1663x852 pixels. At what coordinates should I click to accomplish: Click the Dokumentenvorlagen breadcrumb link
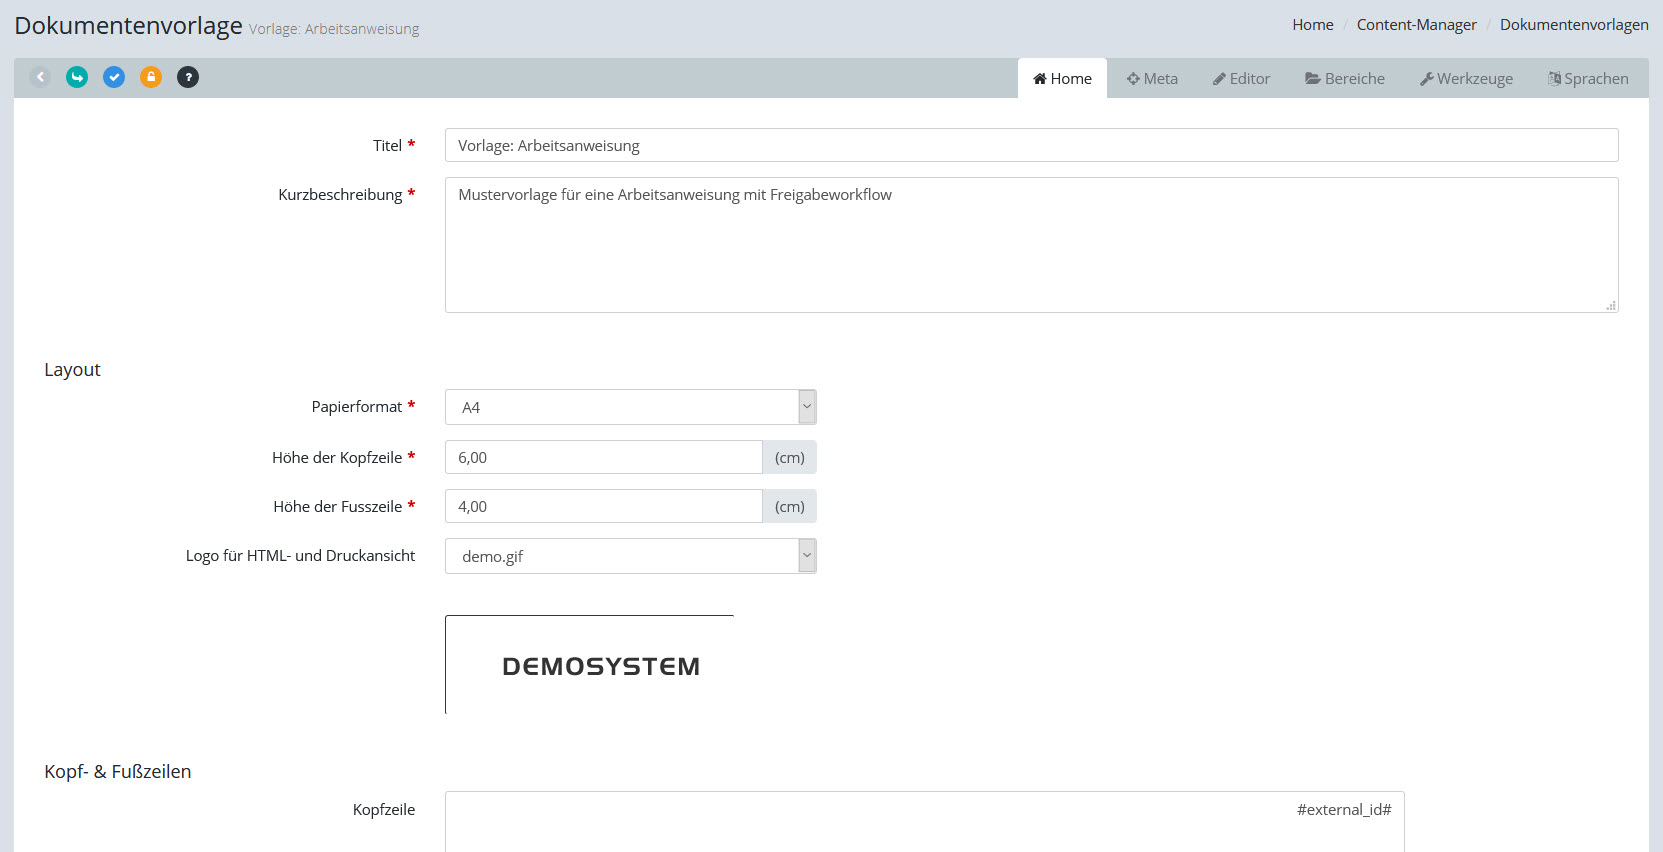click(x=1574, y=25)
